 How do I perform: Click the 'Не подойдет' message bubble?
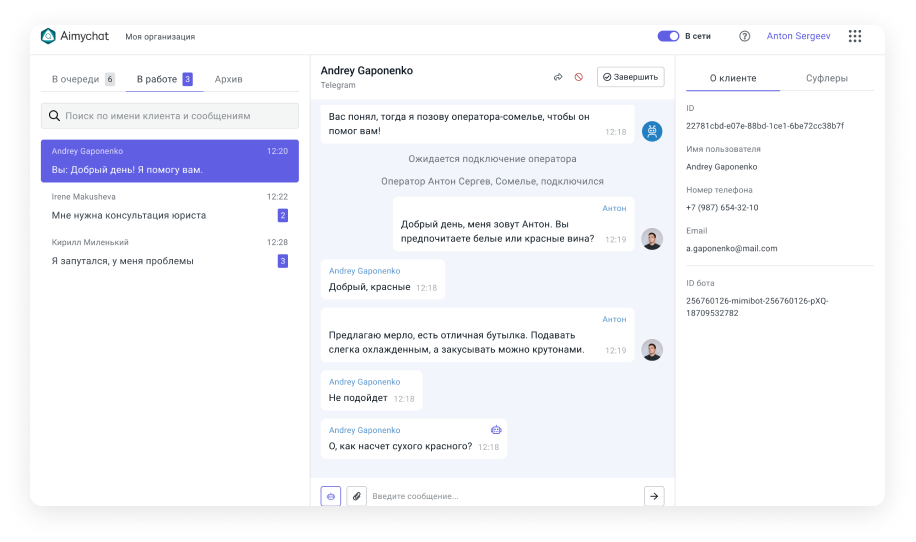coord(372,391)
